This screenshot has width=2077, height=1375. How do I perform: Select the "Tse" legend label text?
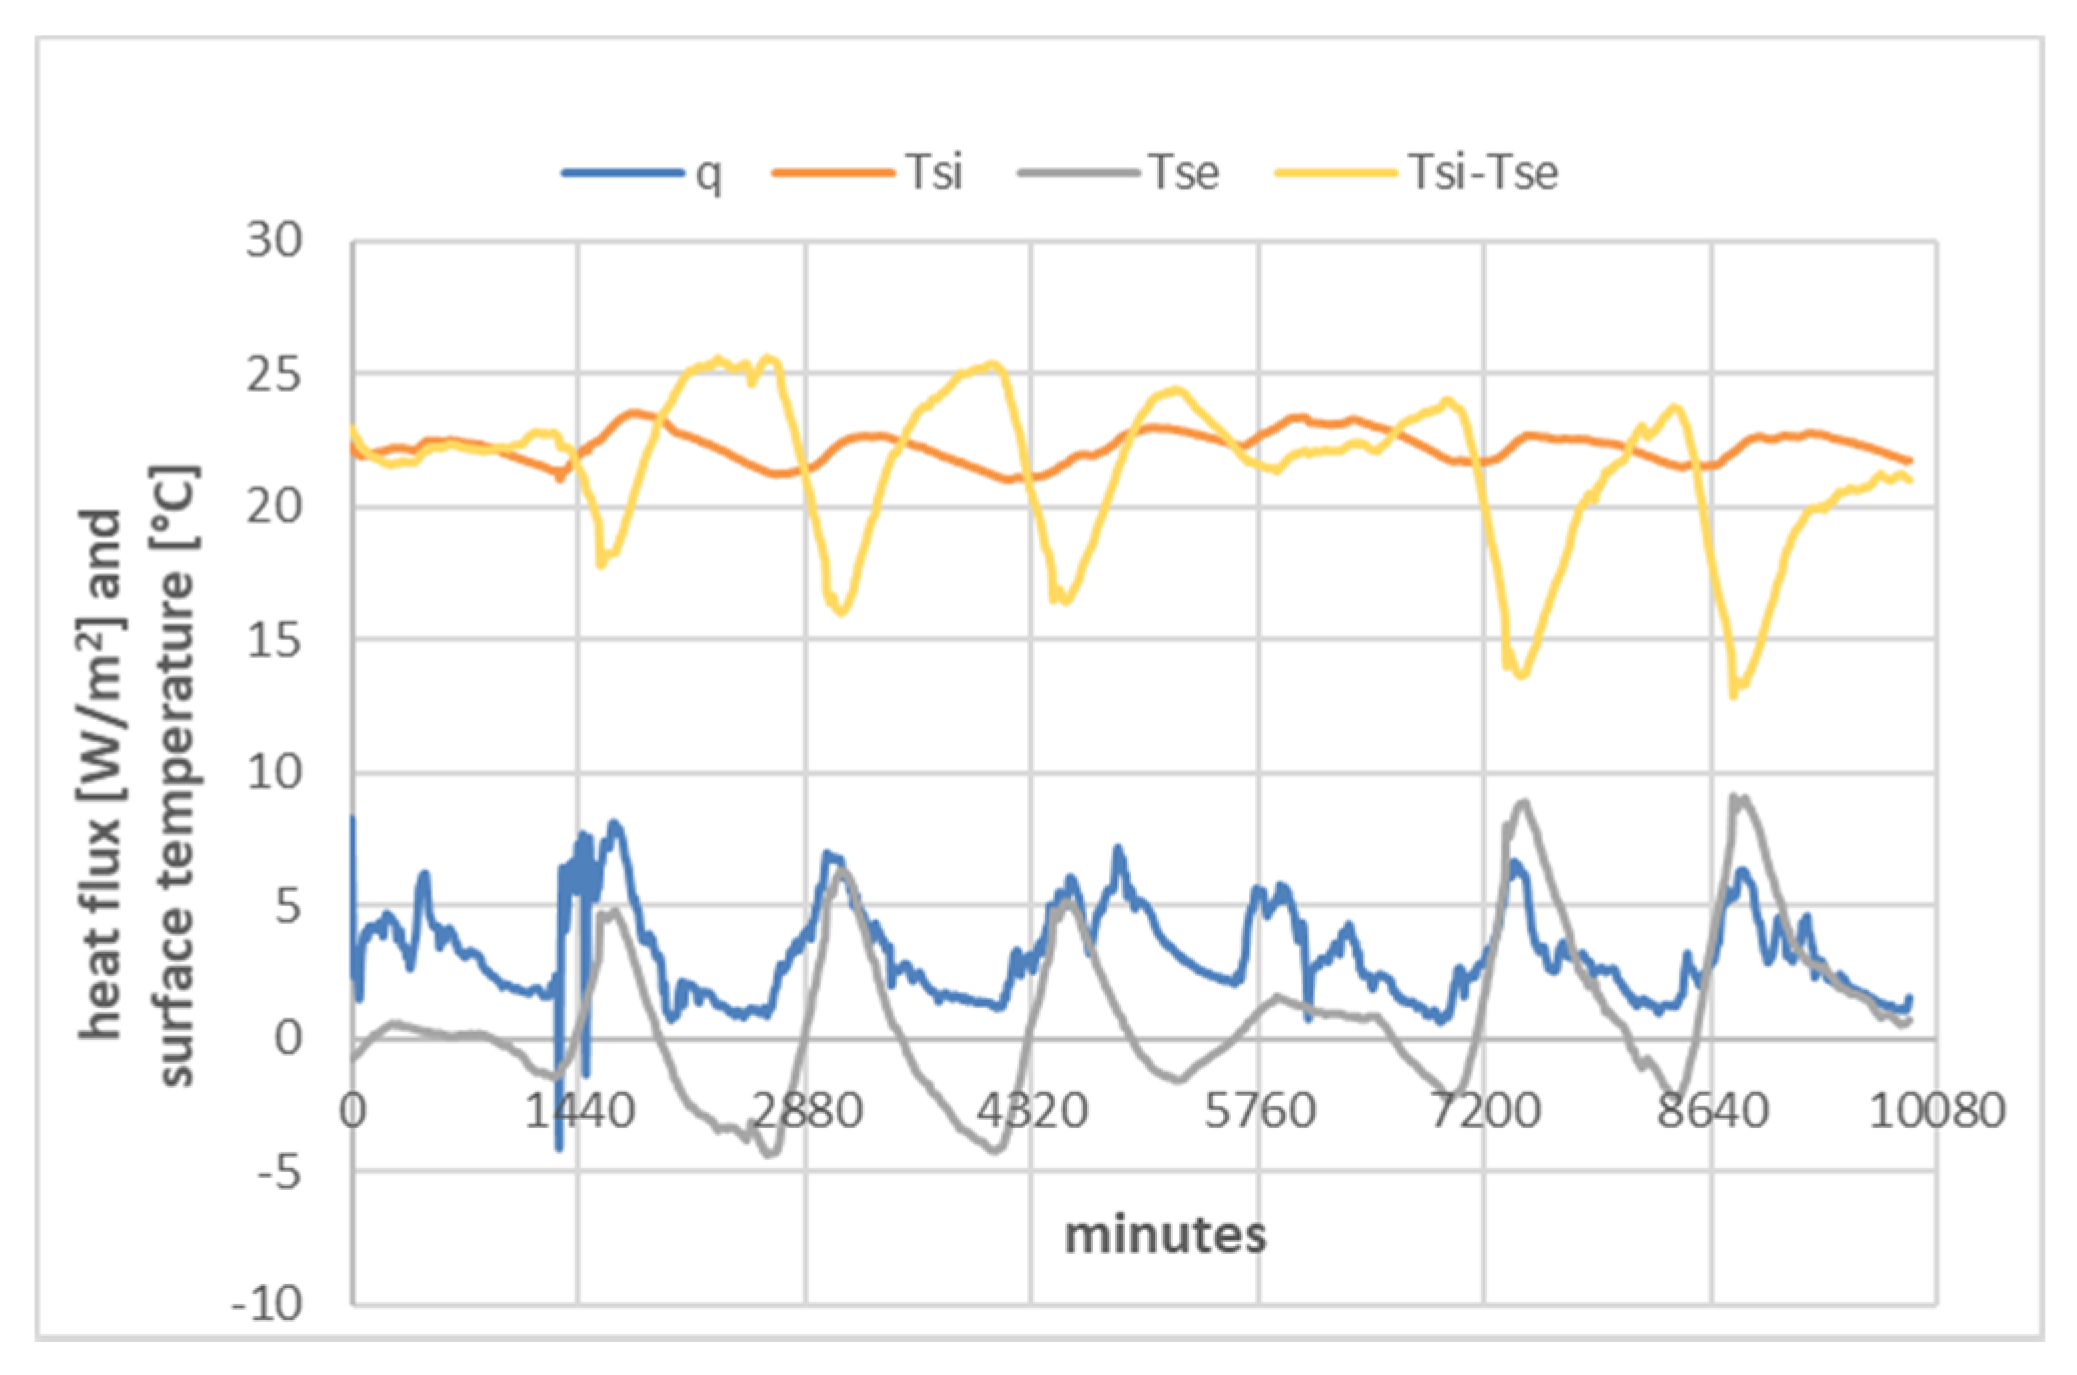1183,172
